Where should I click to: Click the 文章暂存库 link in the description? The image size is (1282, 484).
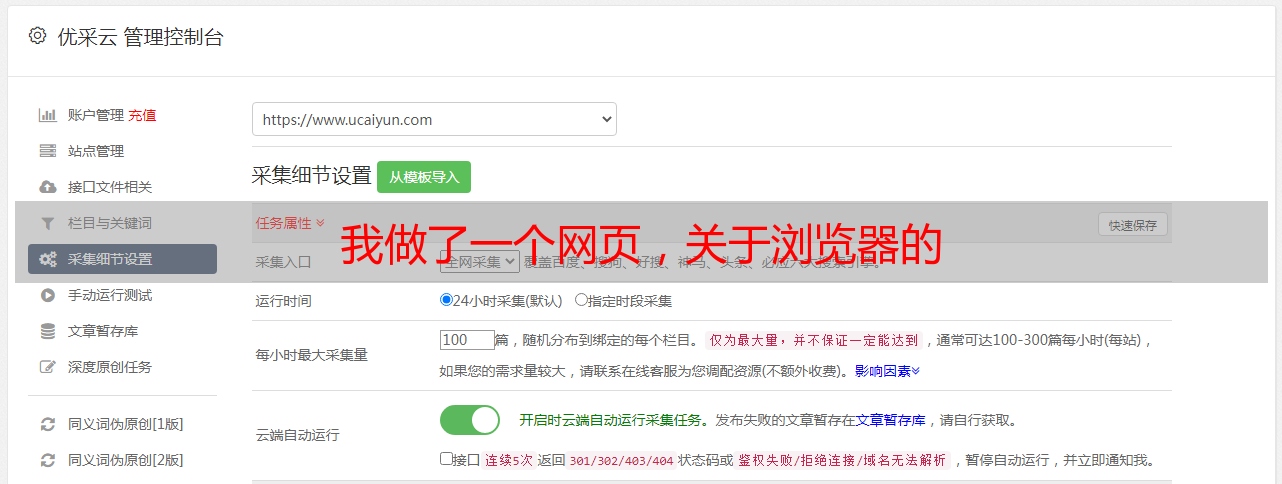point(891,420)
